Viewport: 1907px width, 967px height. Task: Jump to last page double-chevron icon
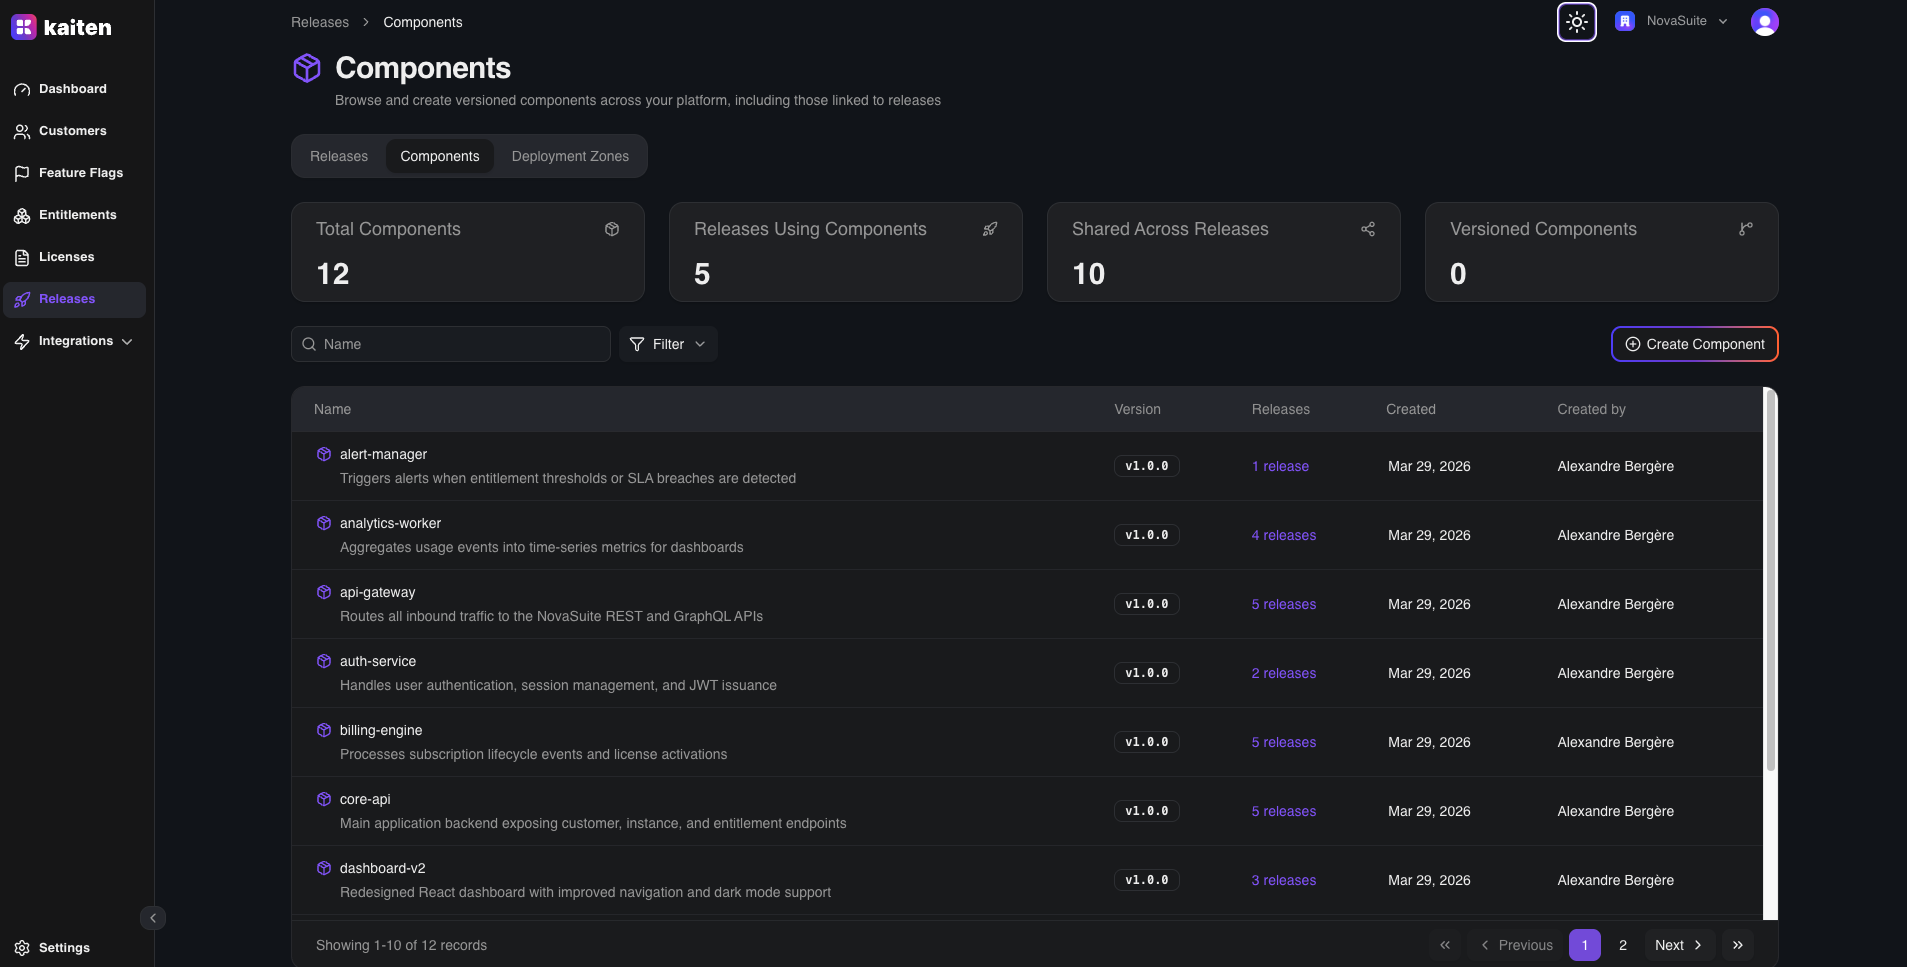1738,945
